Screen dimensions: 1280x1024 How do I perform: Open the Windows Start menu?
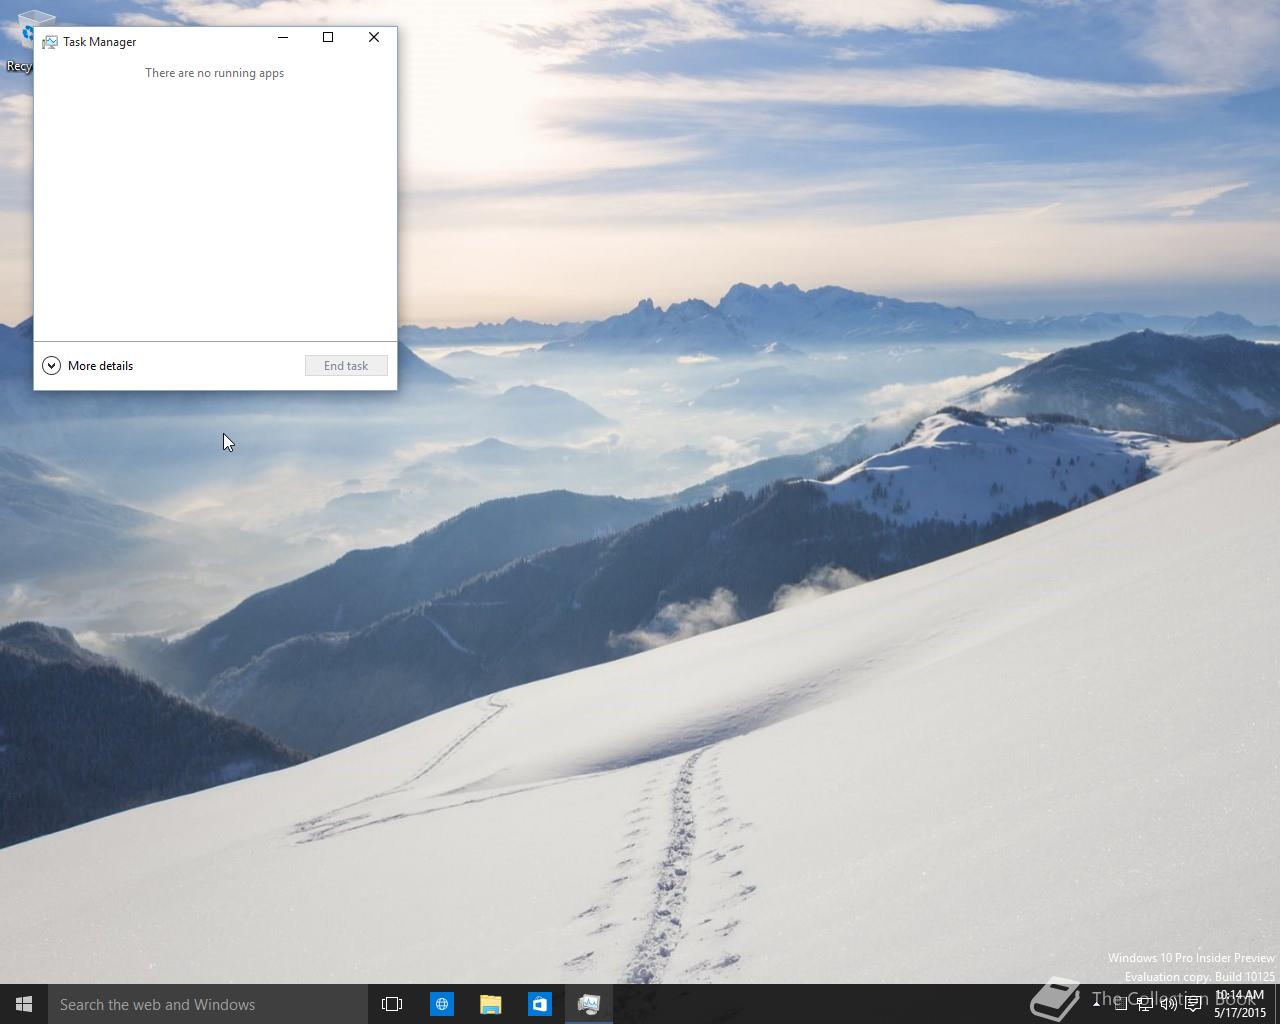[x=24, y=1004]
